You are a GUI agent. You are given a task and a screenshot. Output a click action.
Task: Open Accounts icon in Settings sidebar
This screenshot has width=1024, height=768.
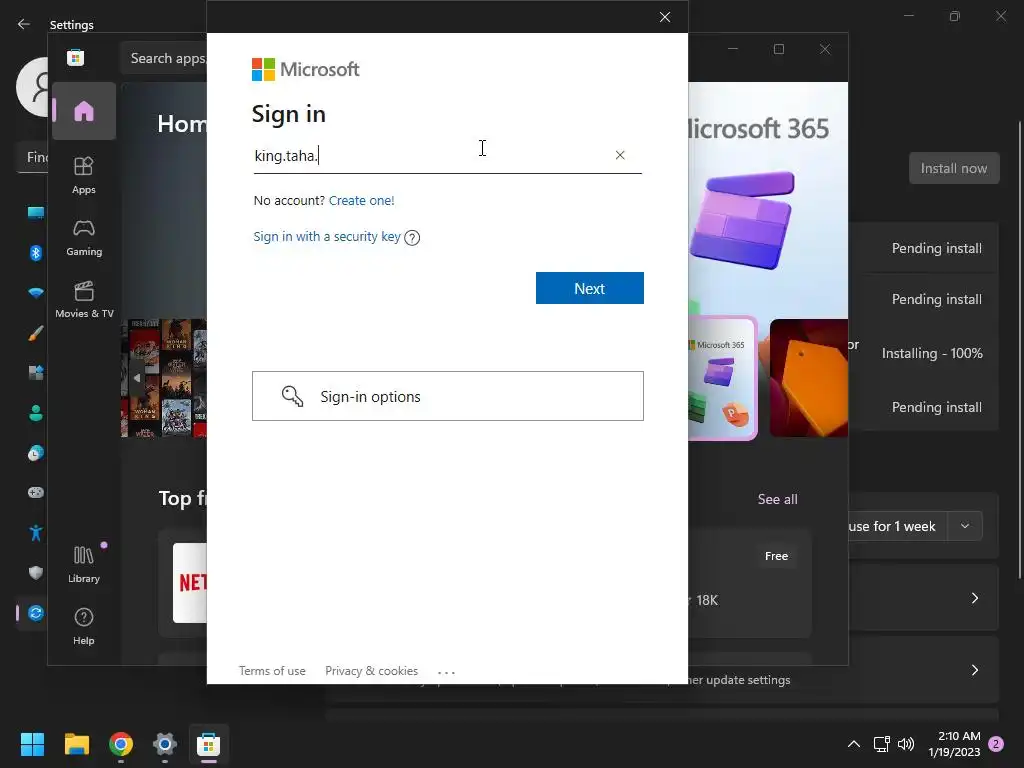(35, 413)
